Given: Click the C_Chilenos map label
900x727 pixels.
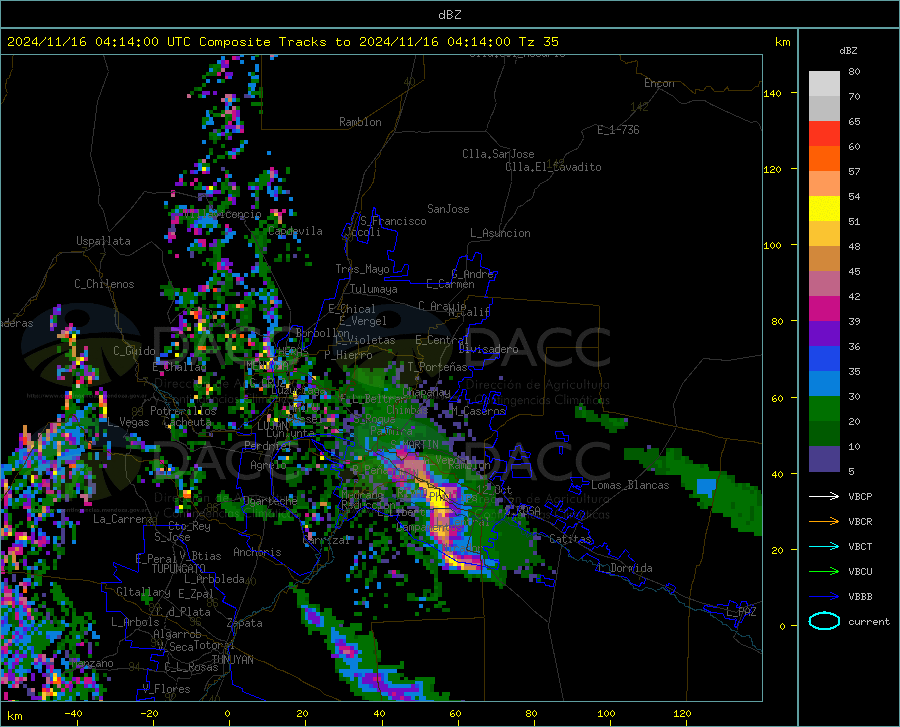Looking at the screenshot, I should pos(104,284).
